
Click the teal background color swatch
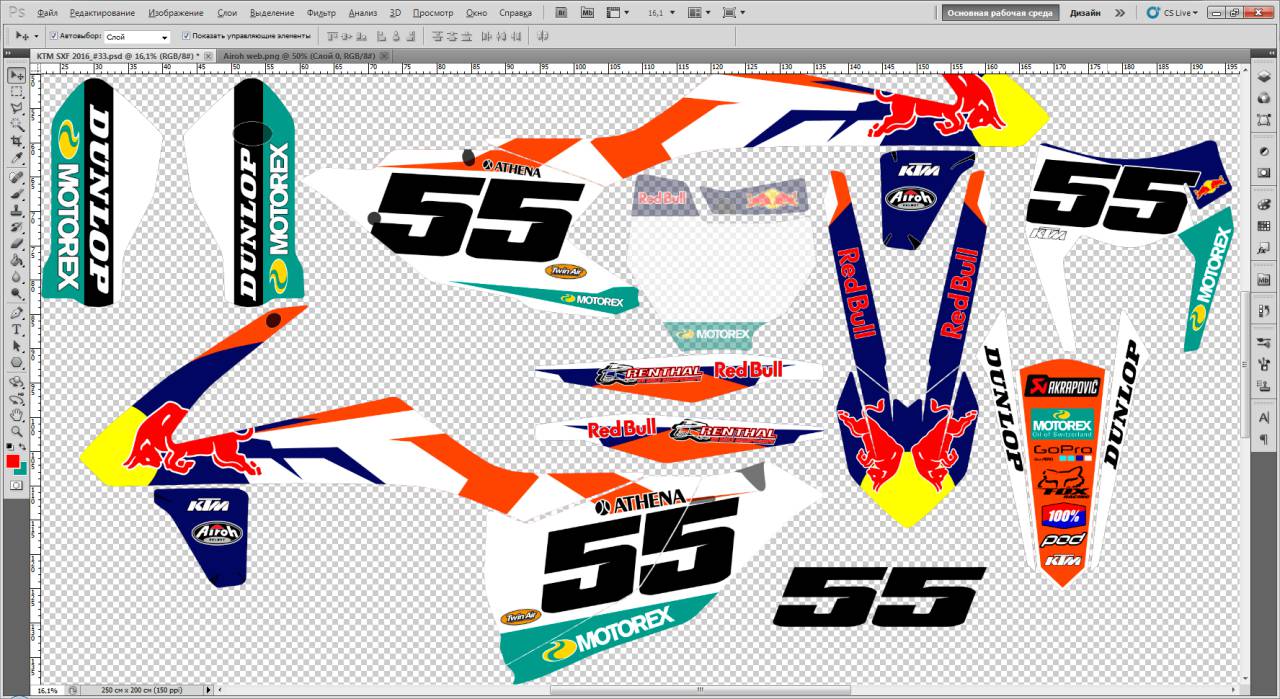coord(21,468)
